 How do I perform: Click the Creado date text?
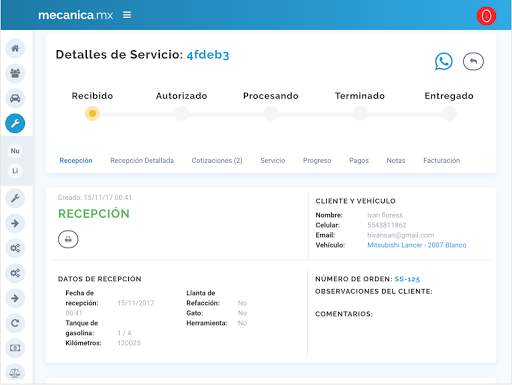95,197
